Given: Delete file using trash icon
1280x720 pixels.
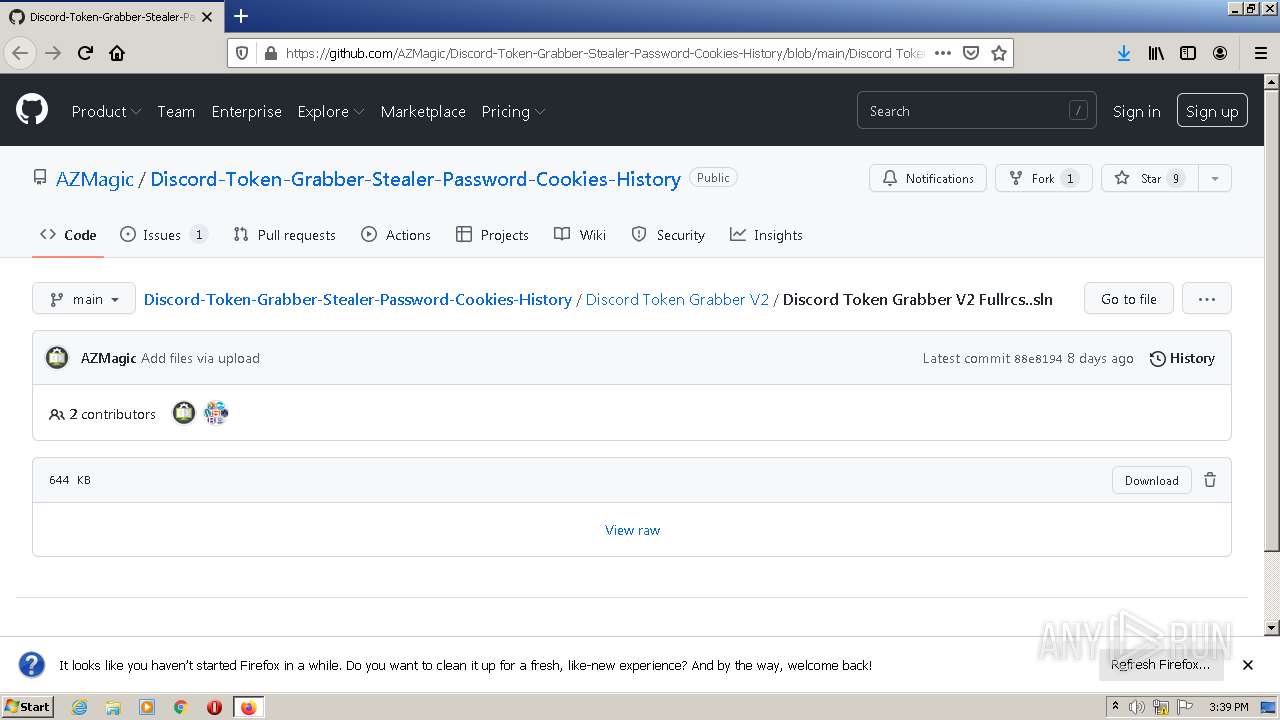Looking at the screenshot, I should [1210, 480].
